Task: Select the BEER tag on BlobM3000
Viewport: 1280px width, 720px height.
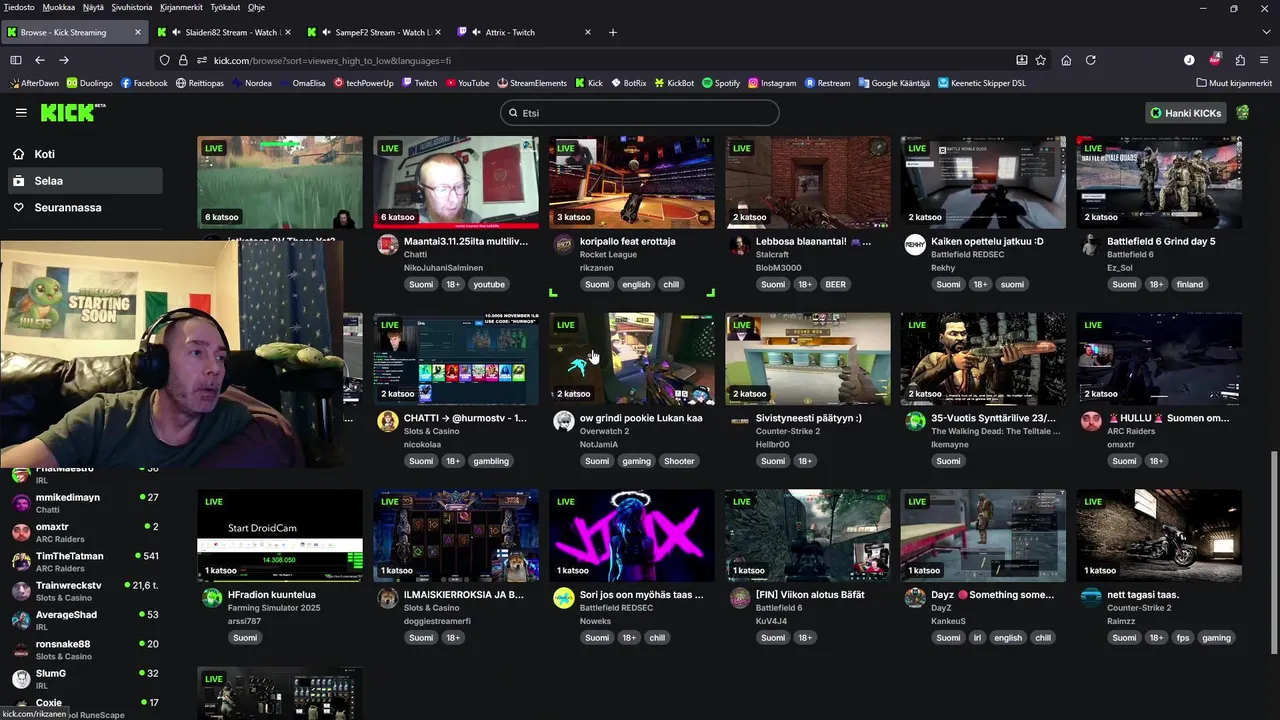Action: click(836, 284)
